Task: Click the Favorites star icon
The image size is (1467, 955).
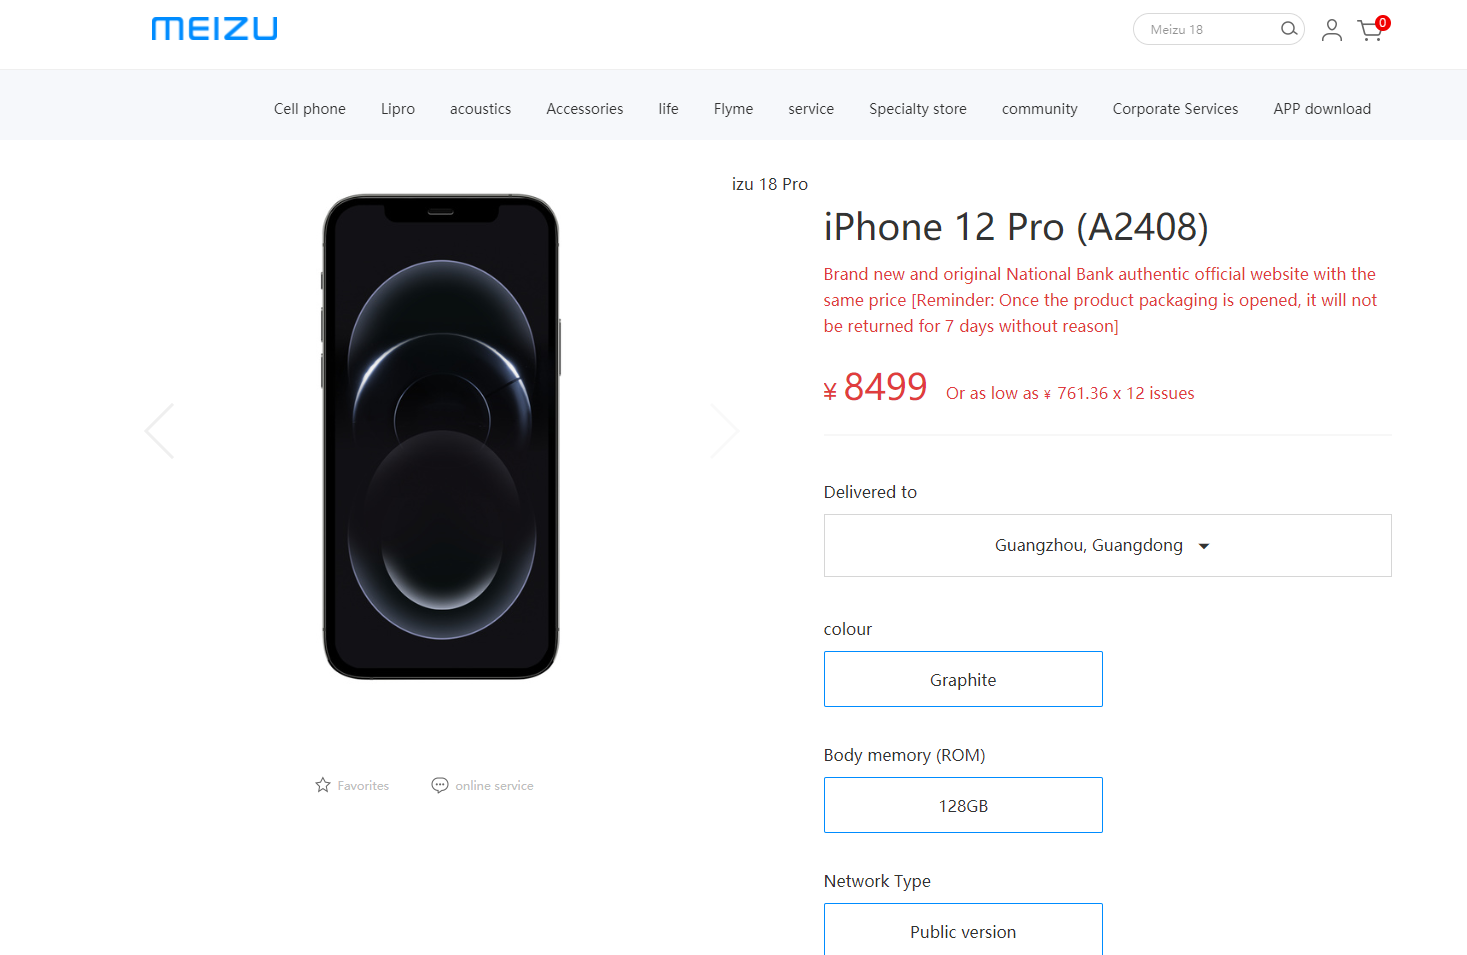Action: tap(323, 785)
